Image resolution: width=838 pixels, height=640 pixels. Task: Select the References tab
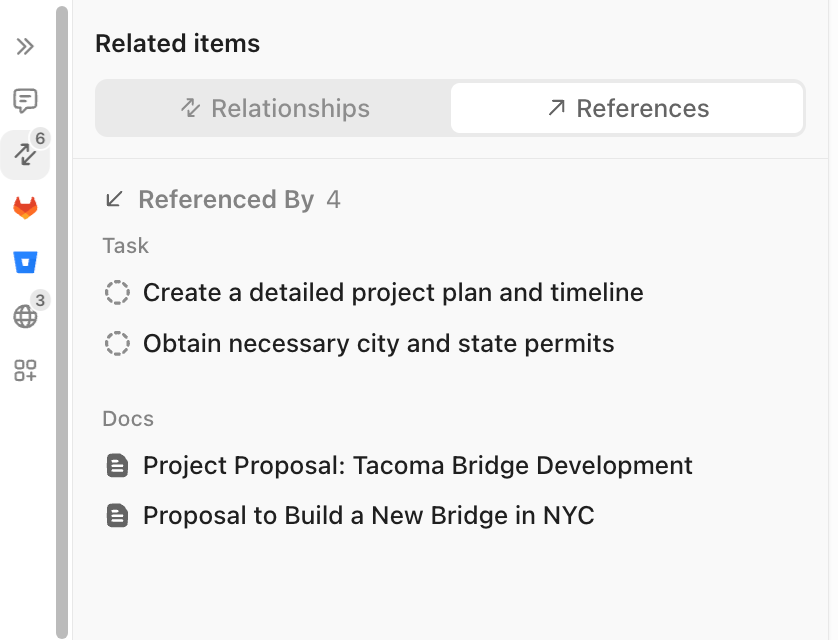[x=627, y=108]
